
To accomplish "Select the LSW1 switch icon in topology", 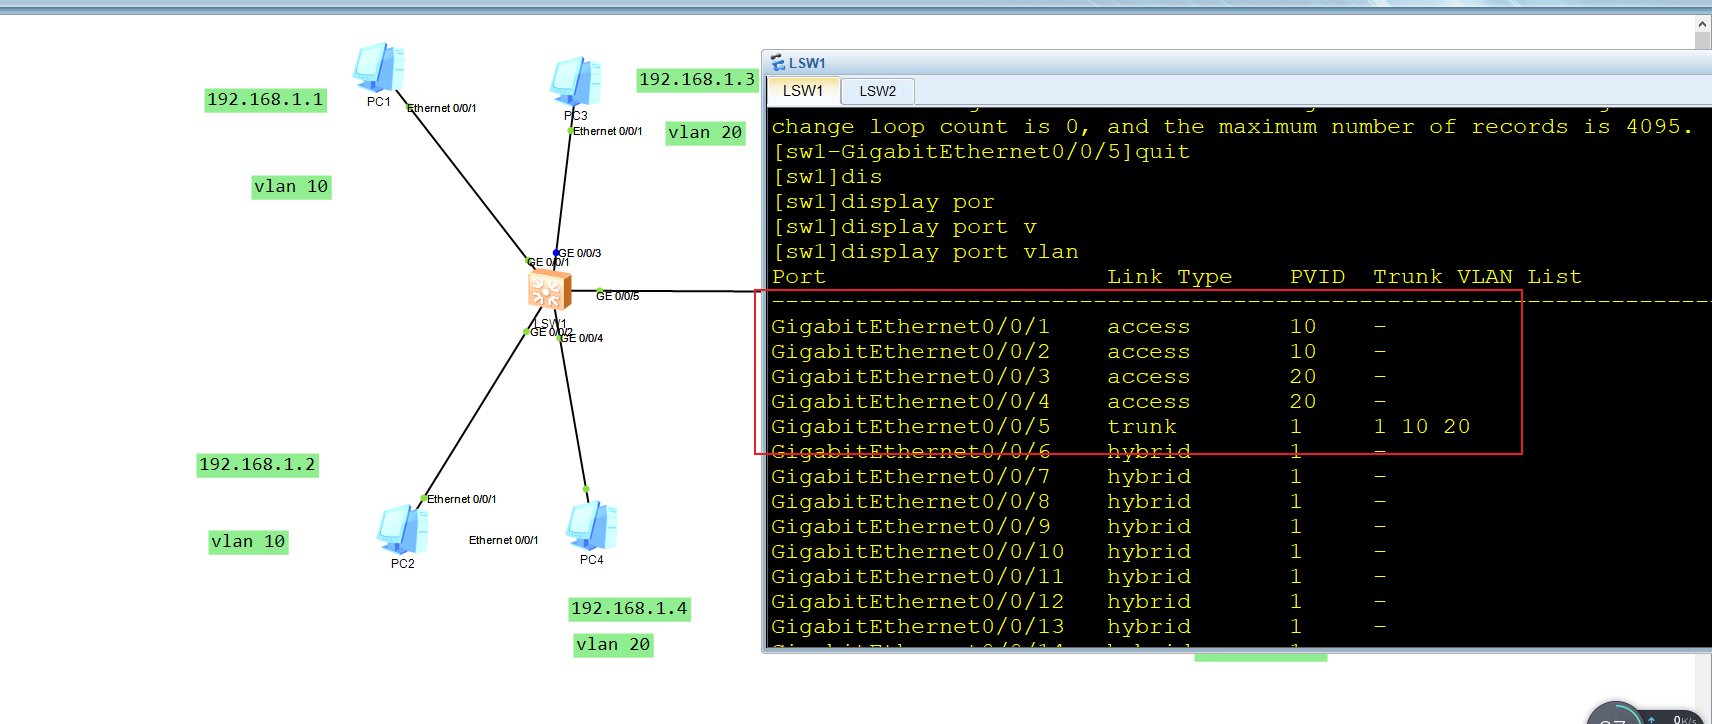I will pyautogui.click(x=549, y=291).
